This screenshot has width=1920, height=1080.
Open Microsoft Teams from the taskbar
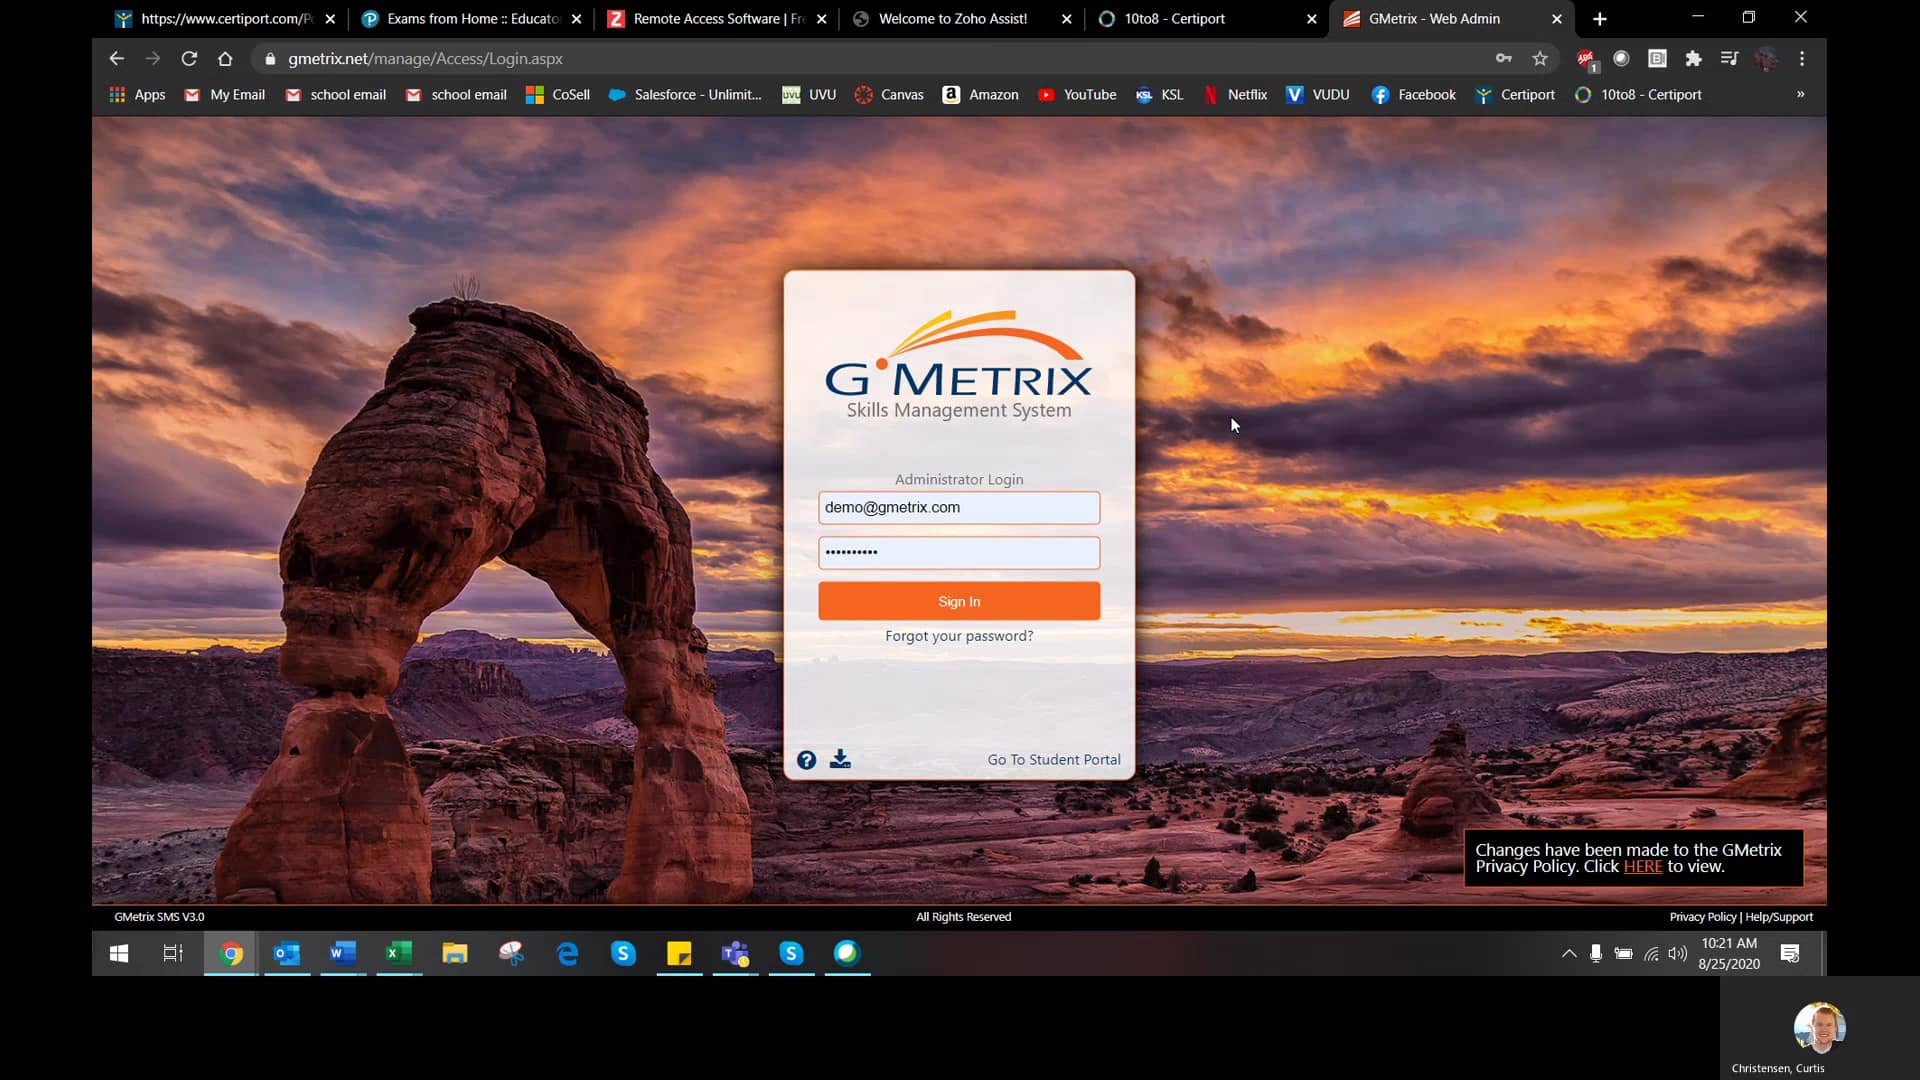735,954
